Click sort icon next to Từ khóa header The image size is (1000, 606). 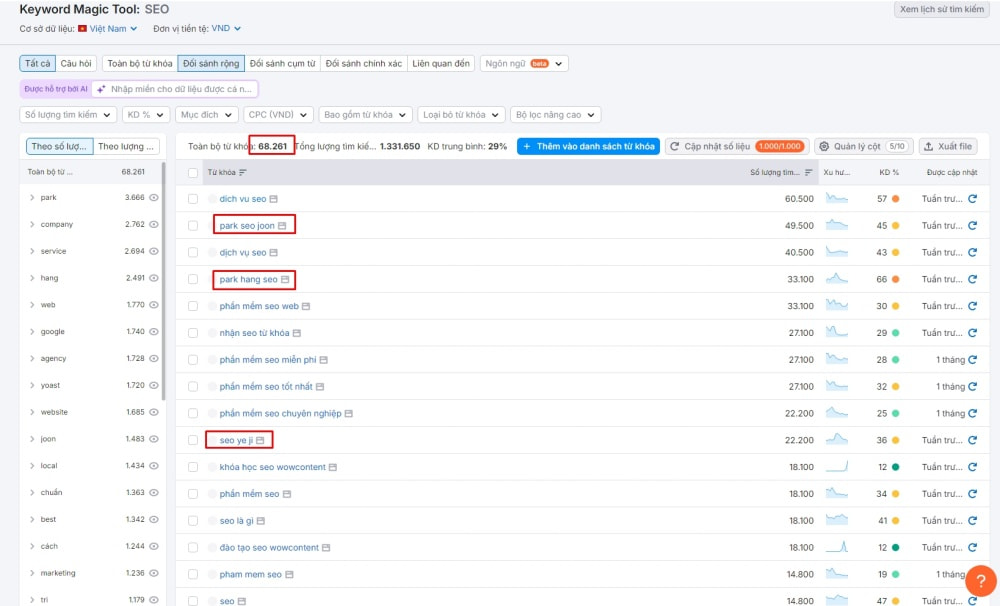(x=243, y=173)
